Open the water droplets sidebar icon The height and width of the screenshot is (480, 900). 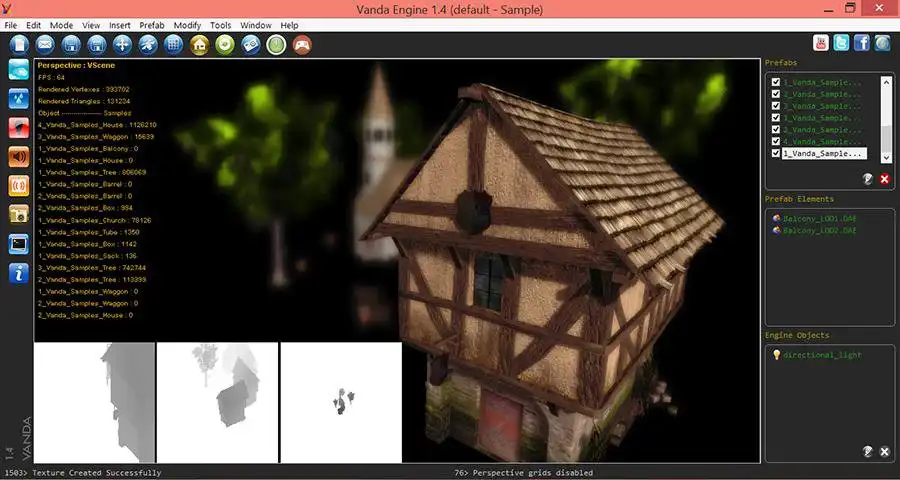[19, 98]
